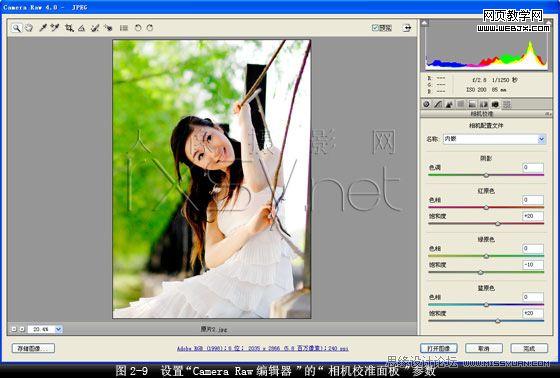Viewport: 560px width, 378px height.
Task: Select the Hand tool
Action: coord(29,28)
